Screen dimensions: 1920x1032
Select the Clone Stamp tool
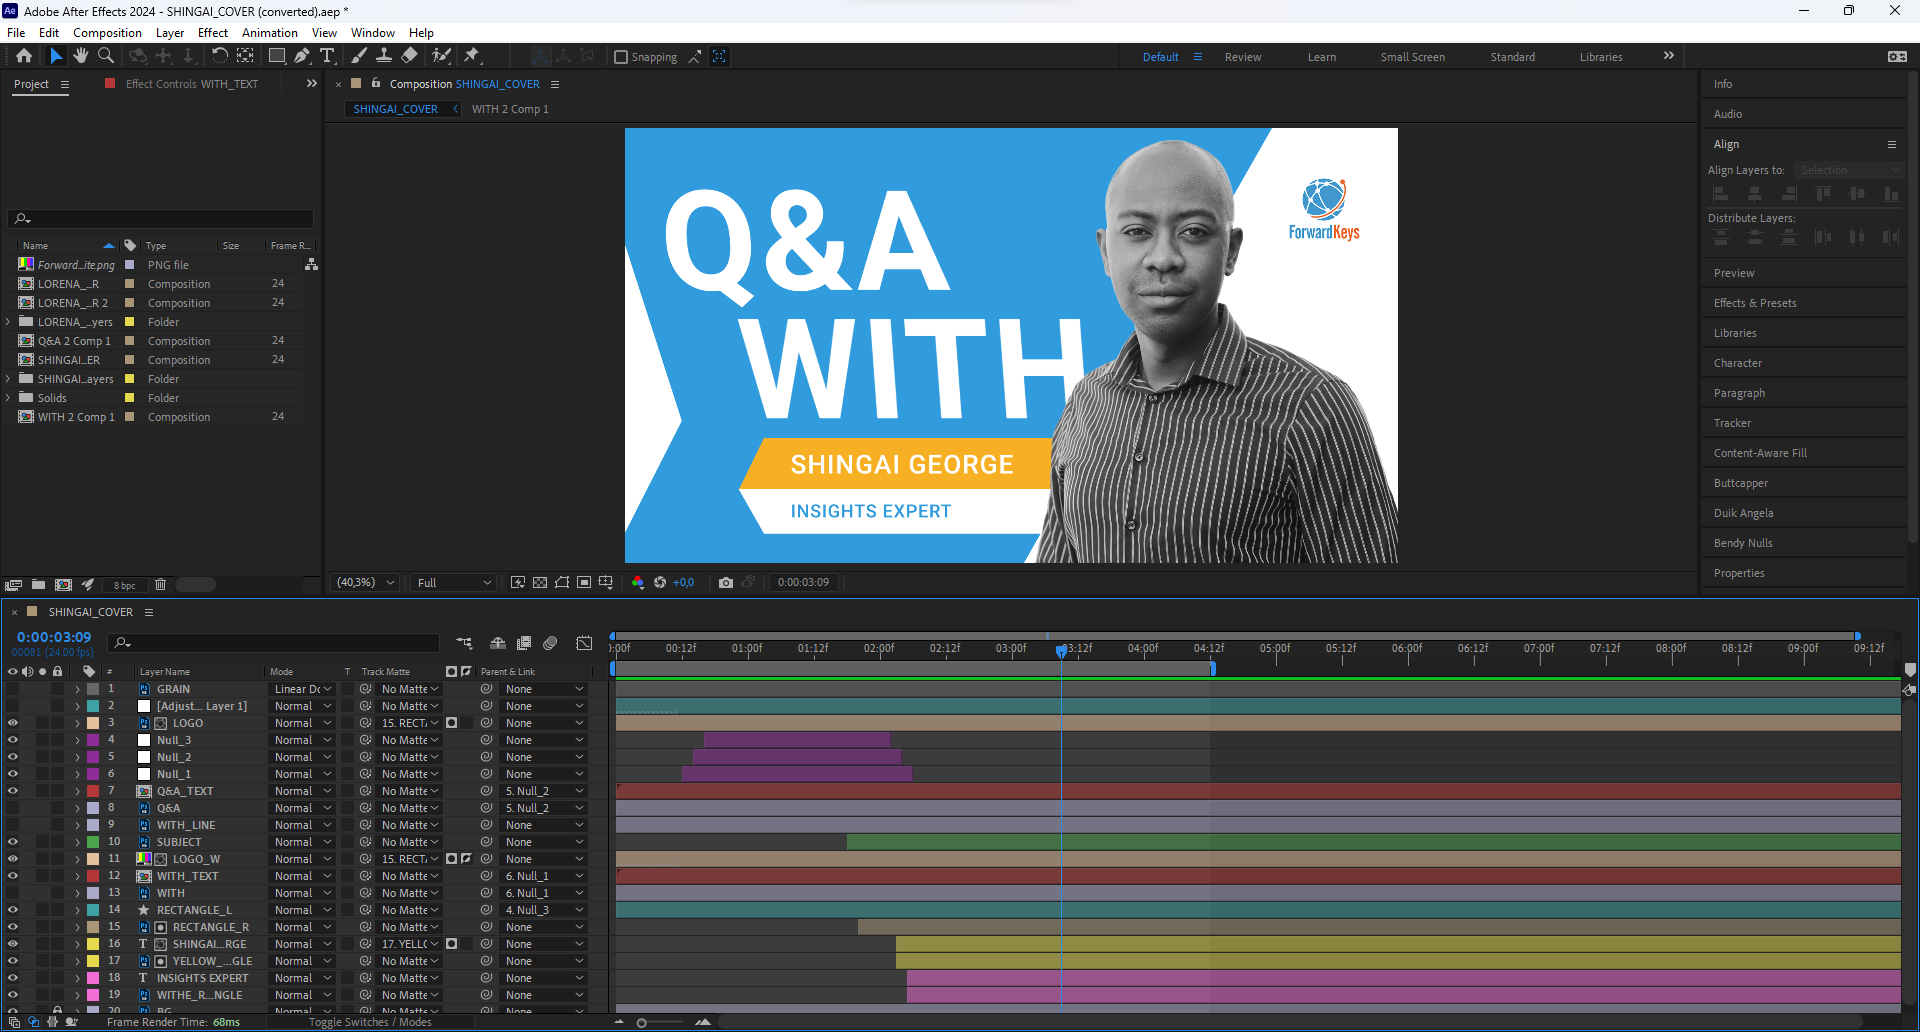click(x=384, y=56)
